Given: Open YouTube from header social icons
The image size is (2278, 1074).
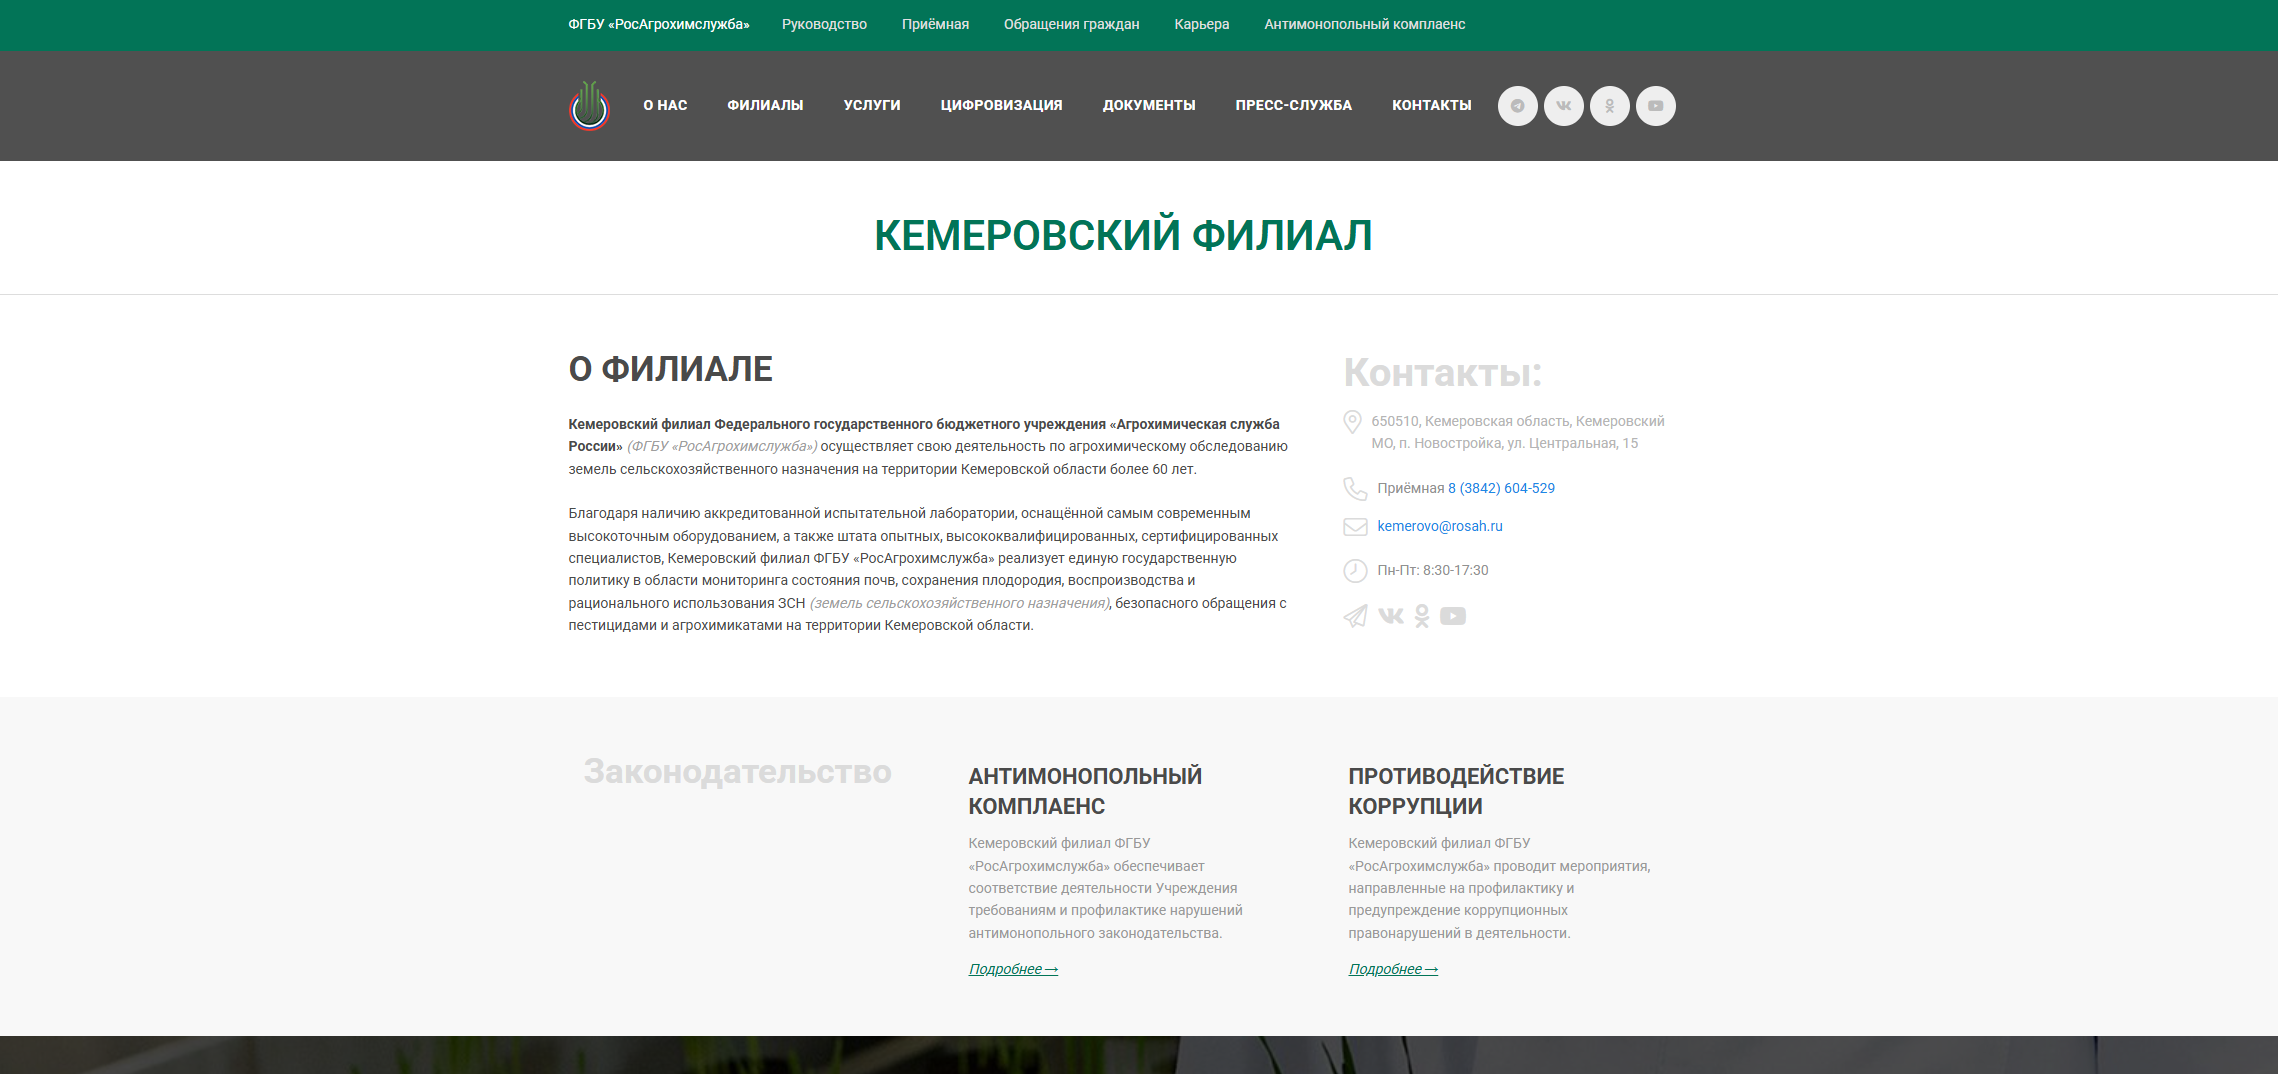Looking at the screenshot, I should point(1655,106).
